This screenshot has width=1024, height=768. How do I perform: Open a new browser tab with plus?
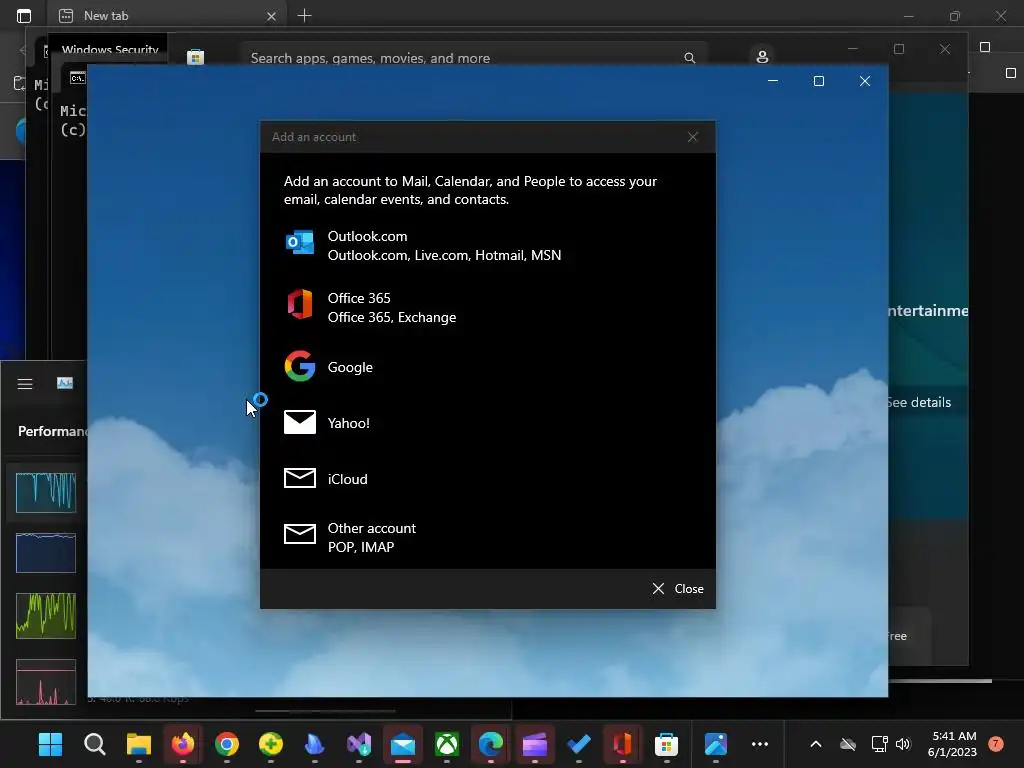tap(304, 16)
